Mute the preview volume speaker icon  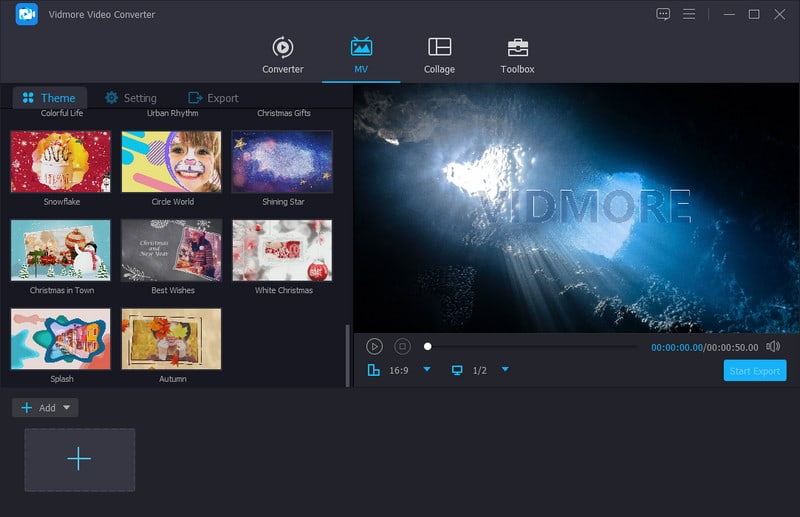[x=773, y=346]
